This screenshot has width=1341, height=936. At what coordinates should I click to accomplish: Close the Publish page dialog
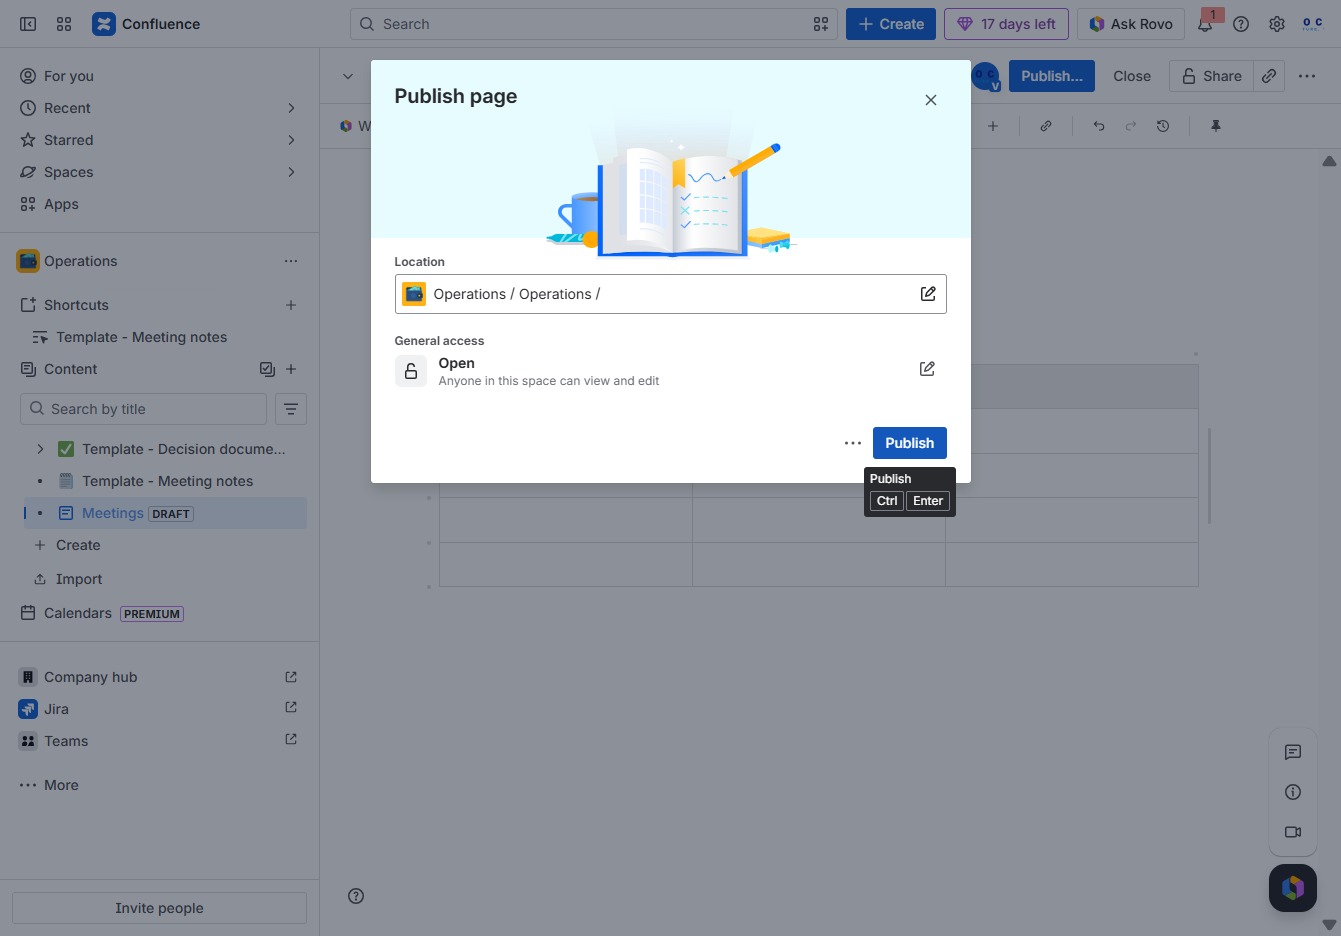pos(931,100)
